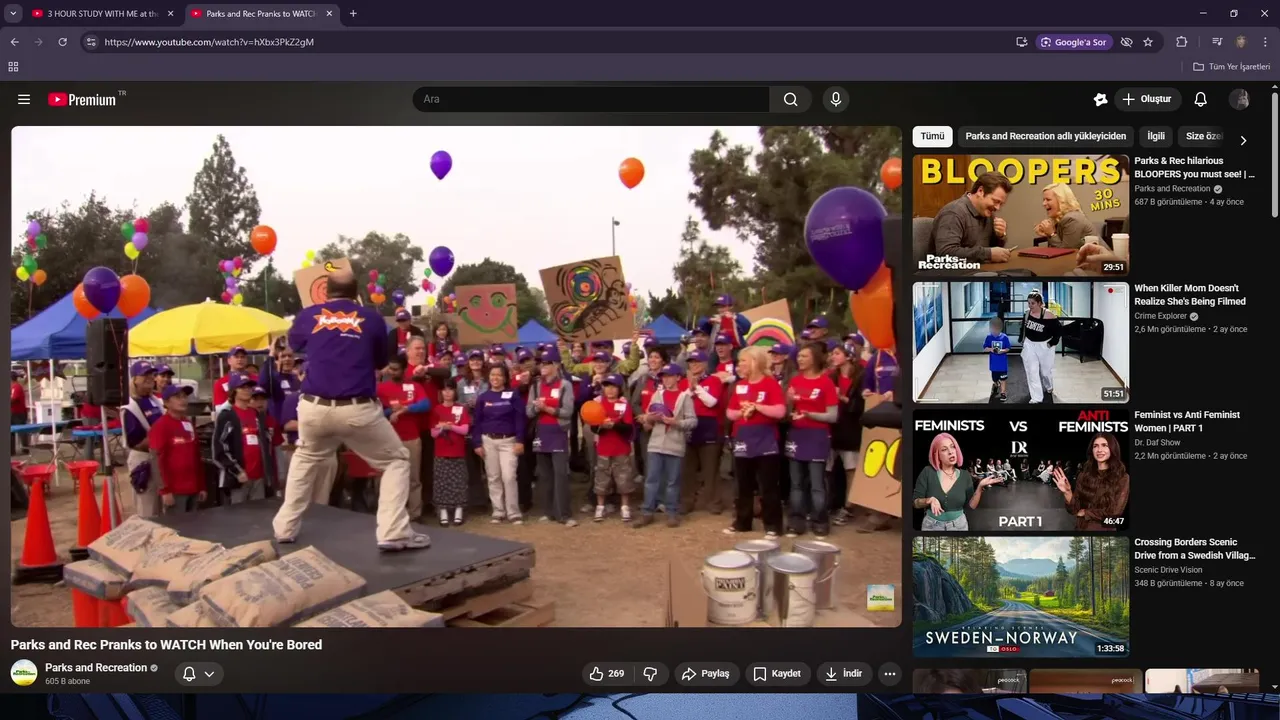Click the Crime Explorer channel name
The image size is (1280, 720).
tap(1160, 316)
